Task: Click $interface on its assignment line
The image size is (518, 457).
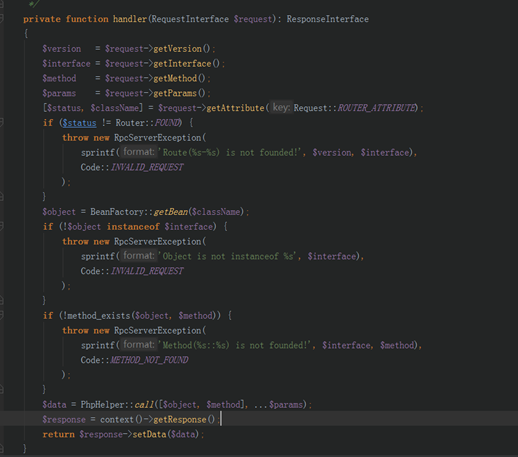Action: coord(66,63)
